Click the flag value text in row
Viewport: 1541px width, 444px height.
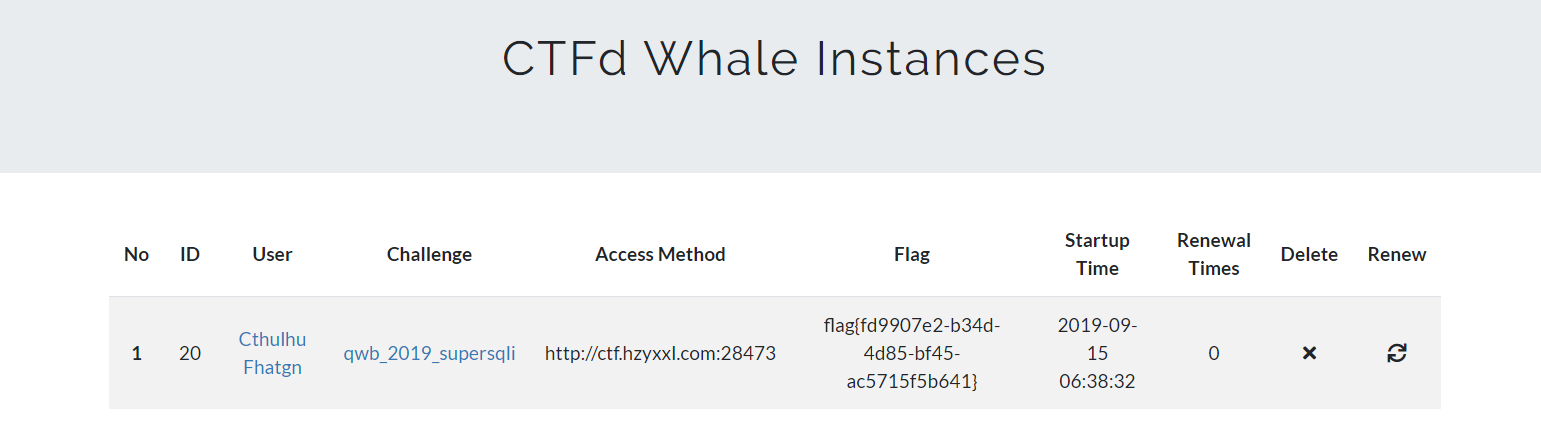[x=911, y=353]
